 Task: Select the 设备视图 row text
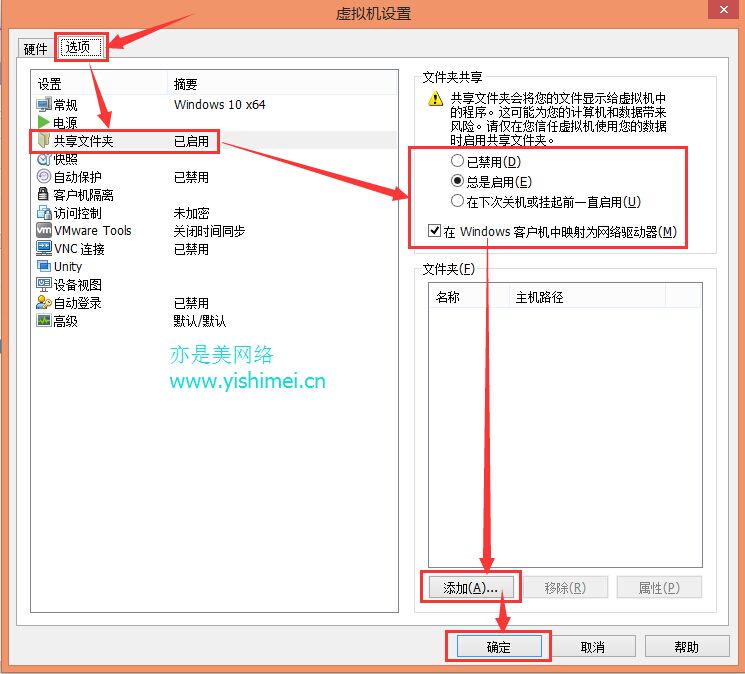pos(77,285)
